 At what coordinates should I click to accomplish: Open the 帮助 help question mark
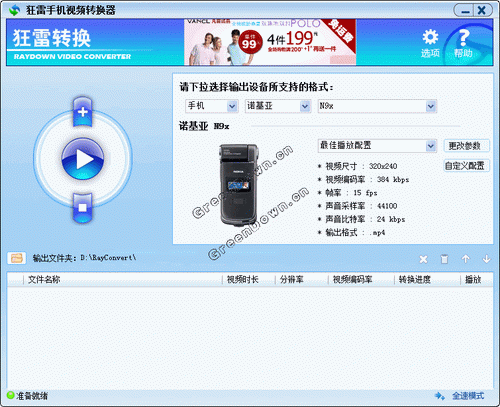(463, 43)
